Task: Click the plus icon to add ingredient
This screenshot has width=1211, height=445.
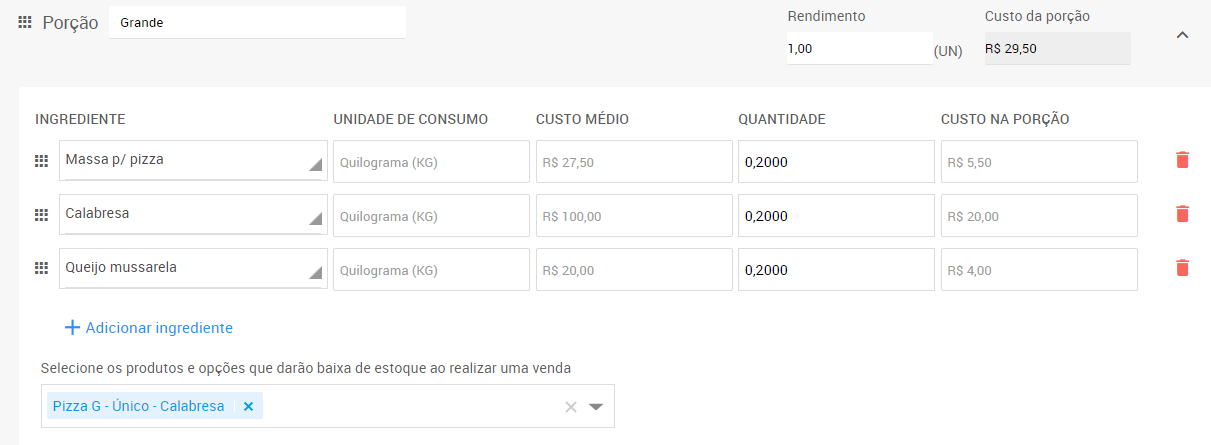Action: [x=72, y=328]
